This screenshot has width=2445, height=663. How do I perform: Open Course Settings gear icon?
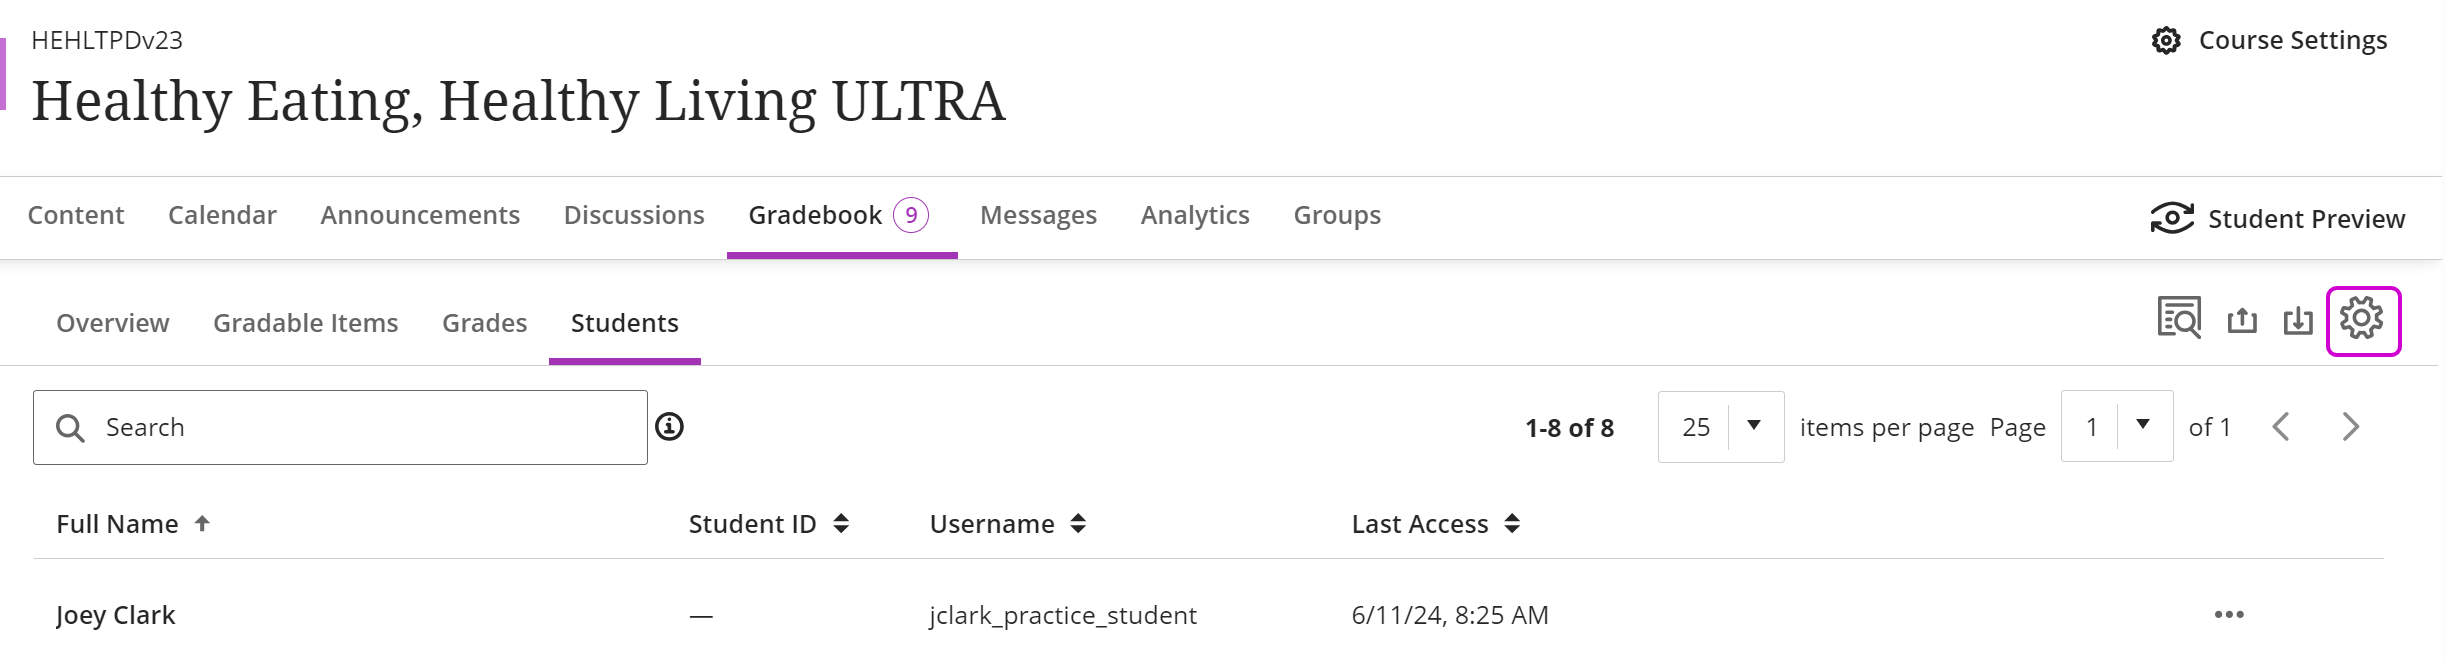[x=2166, y=41]
